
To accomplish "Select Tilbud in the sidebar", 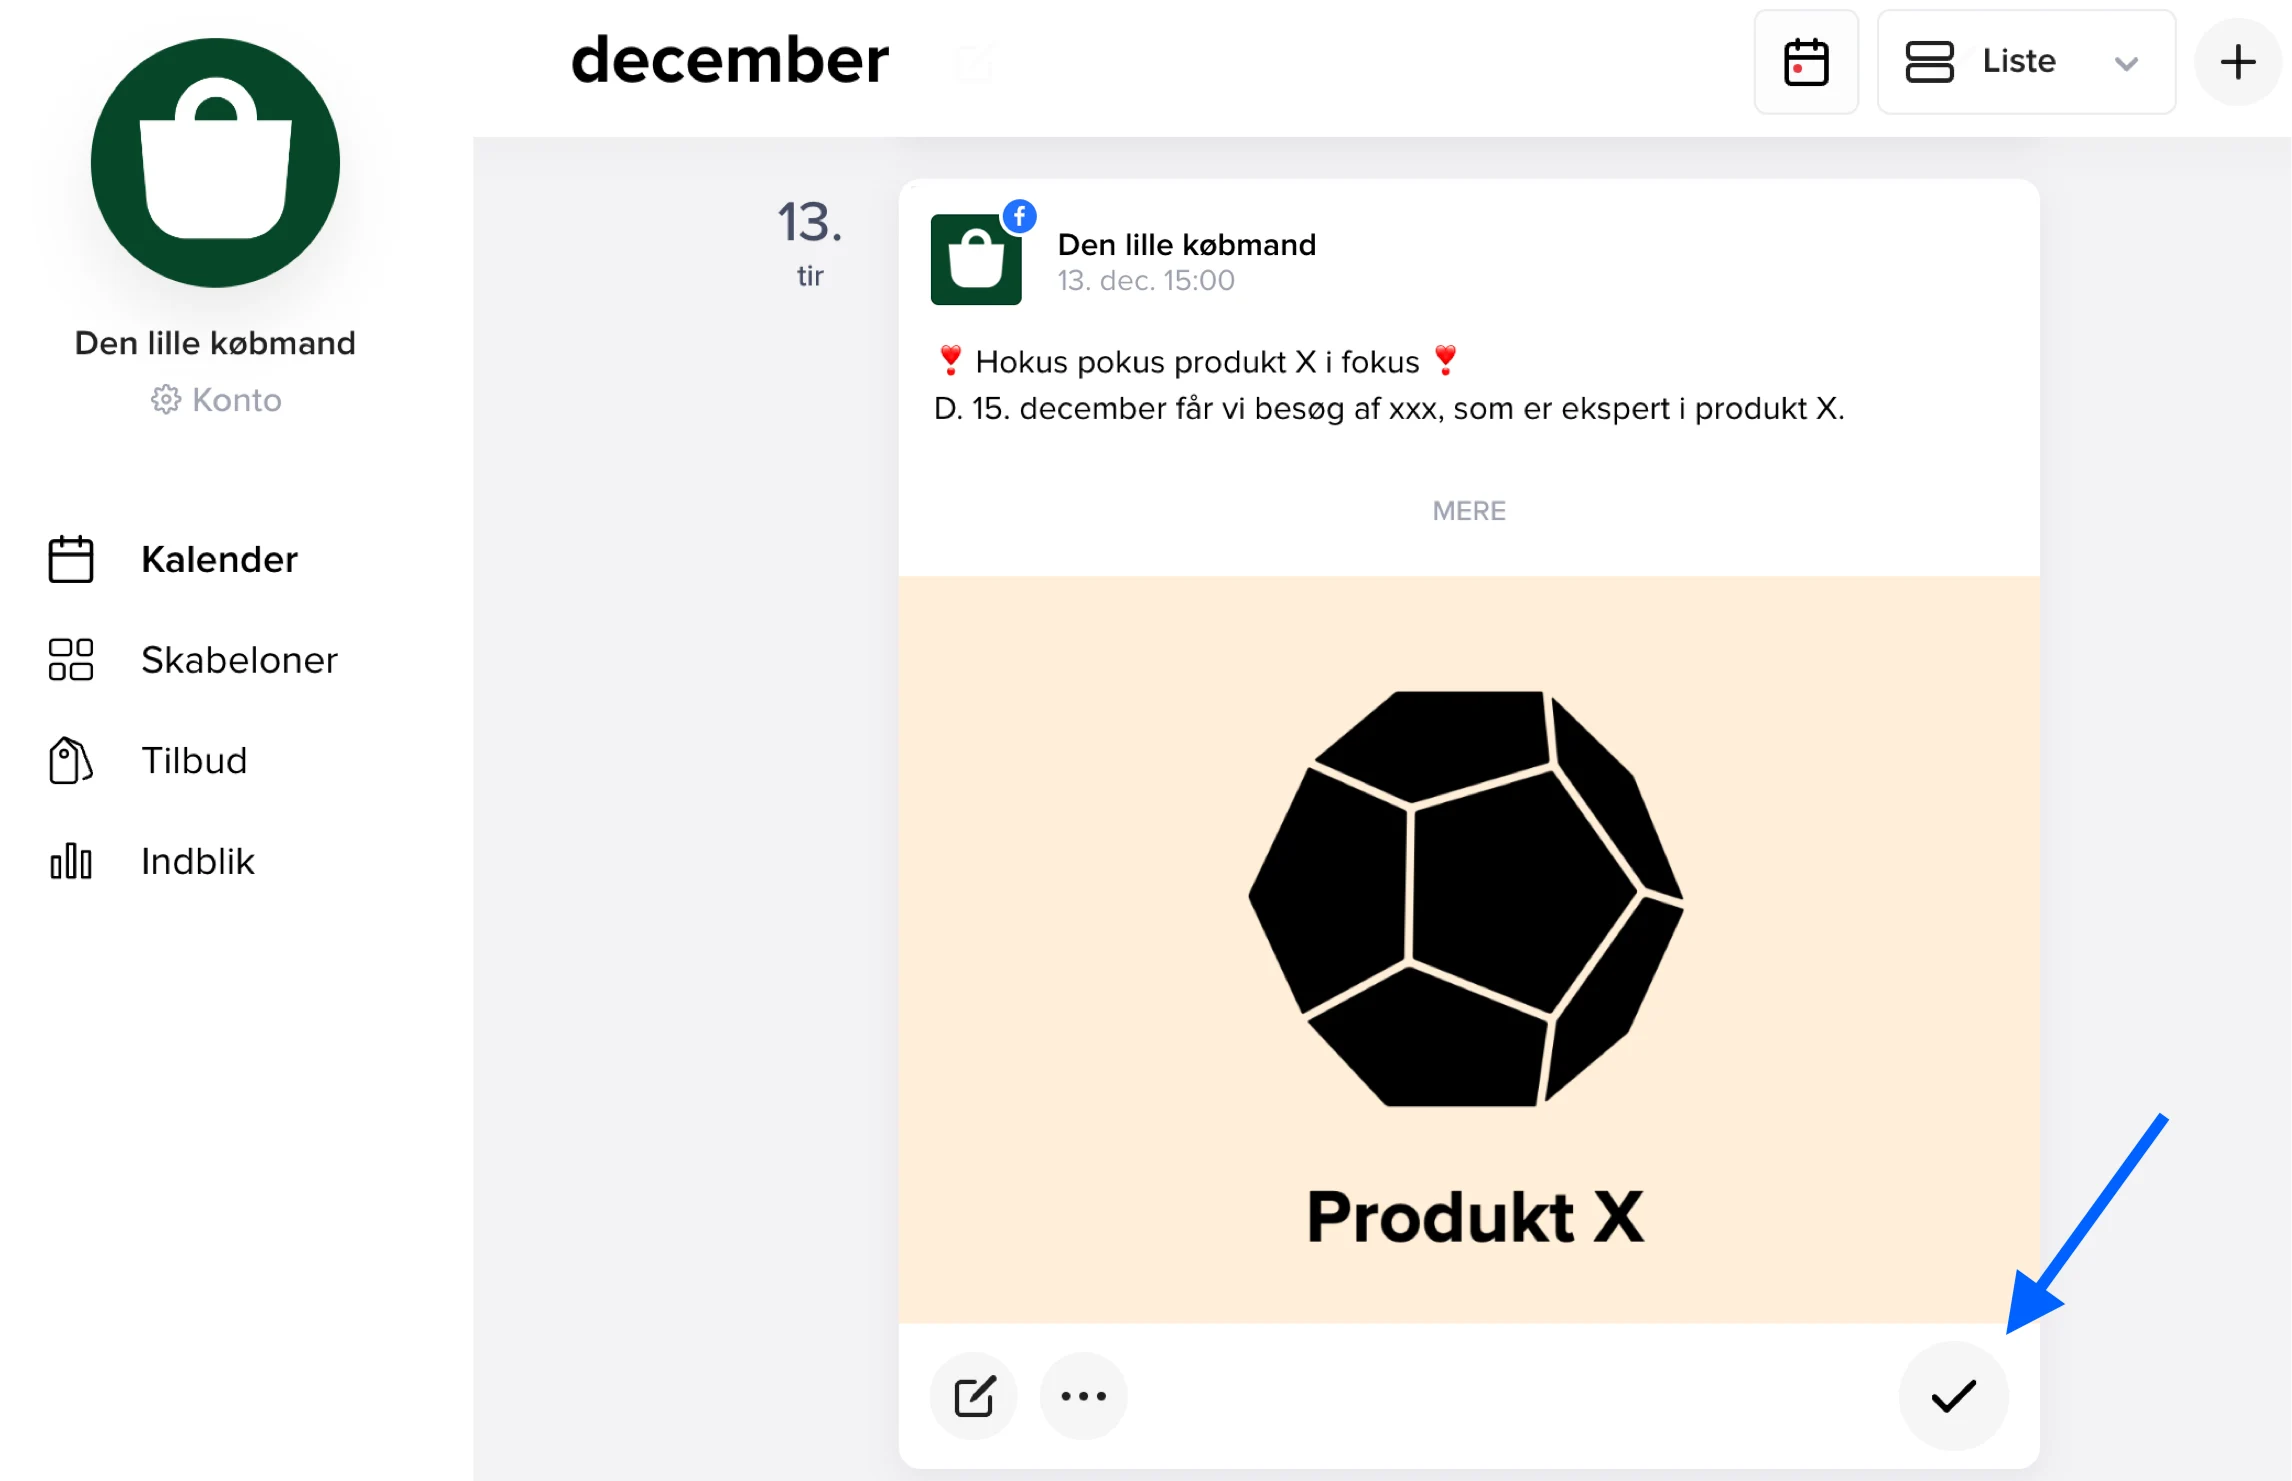I will 194,761.
